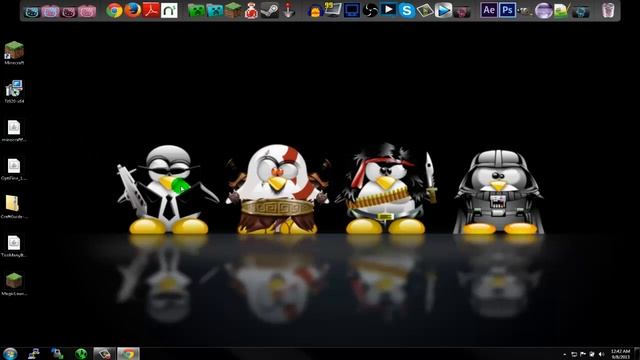Launch Skype from the dock
The height and width of the screenshot is (360, 640).
coord(407,10)
